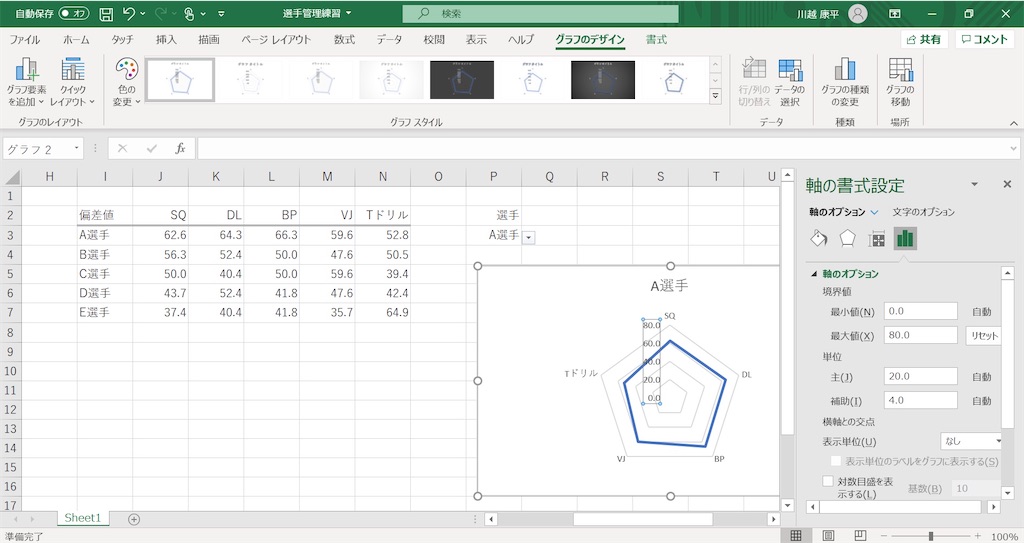
Task: Click the 主 major unit input field
Action: click(921, 376)
